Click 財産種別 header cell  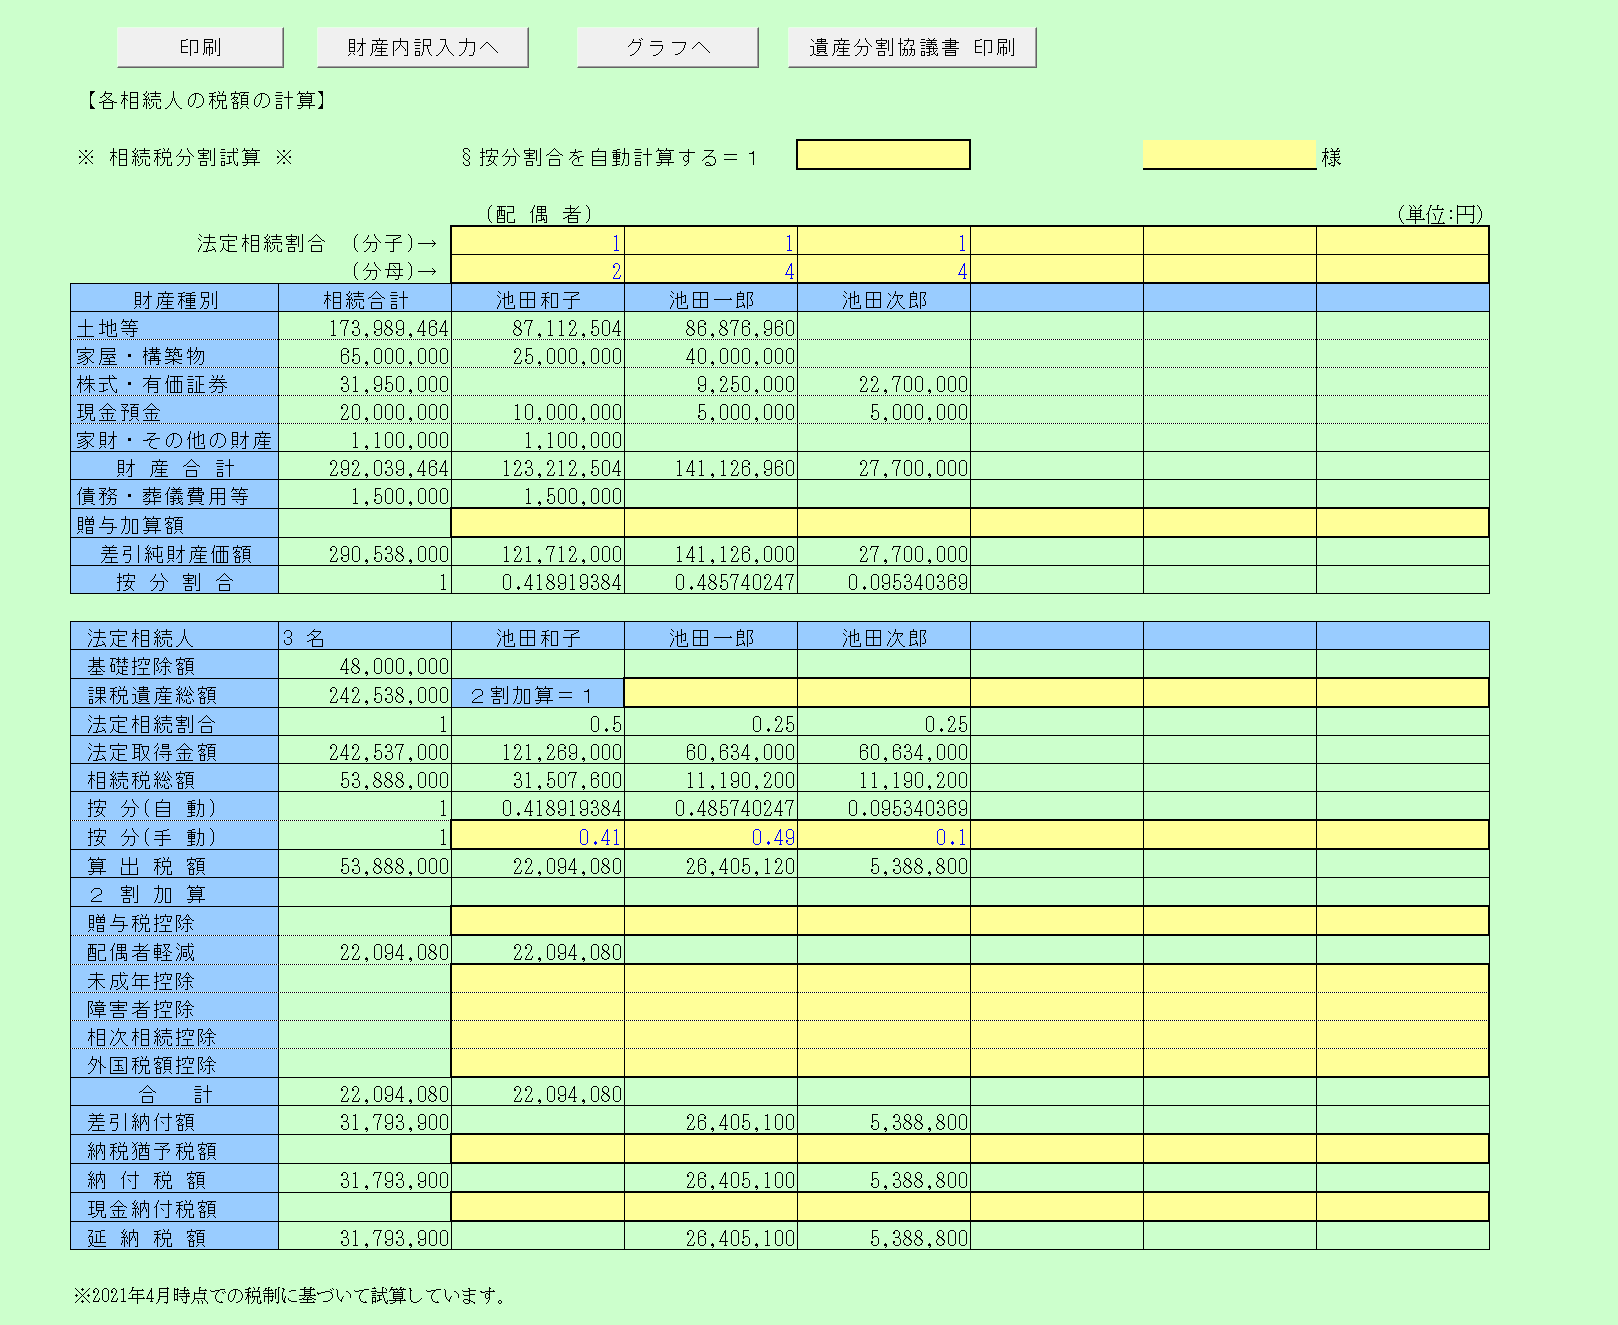click(x=174, y=299)
